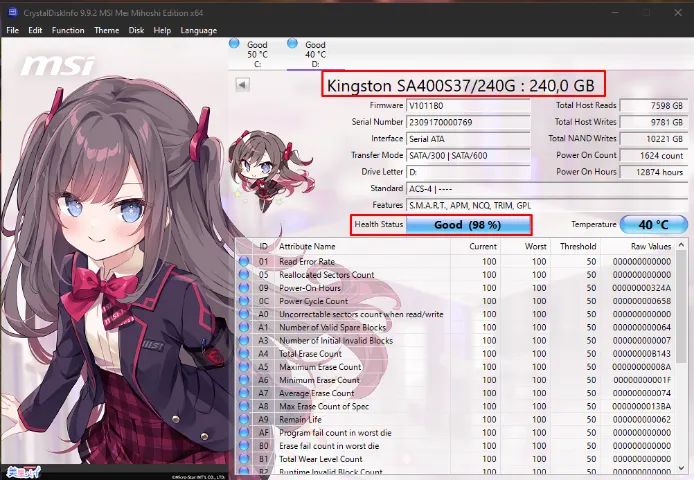Open the Disk menu
The image size is (694, 480).
tap(136, 30)
